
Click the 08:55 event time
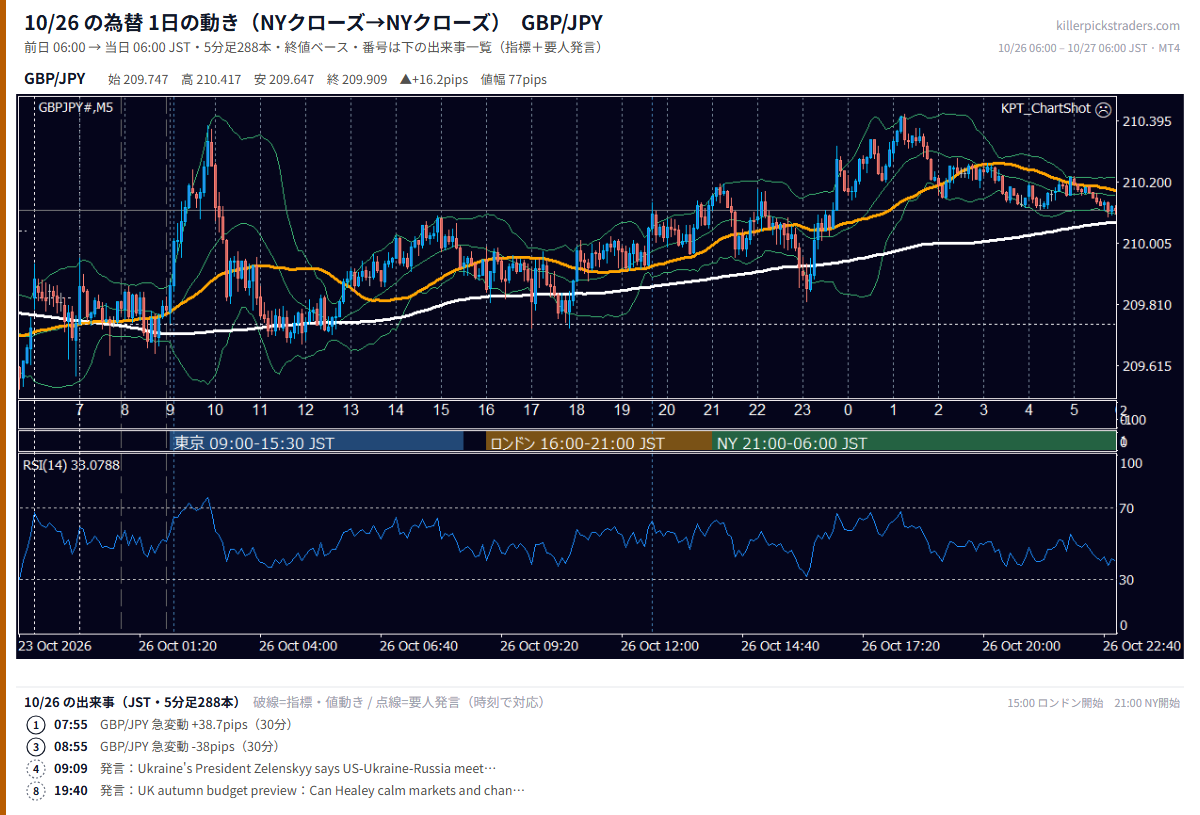coord(70,746)
